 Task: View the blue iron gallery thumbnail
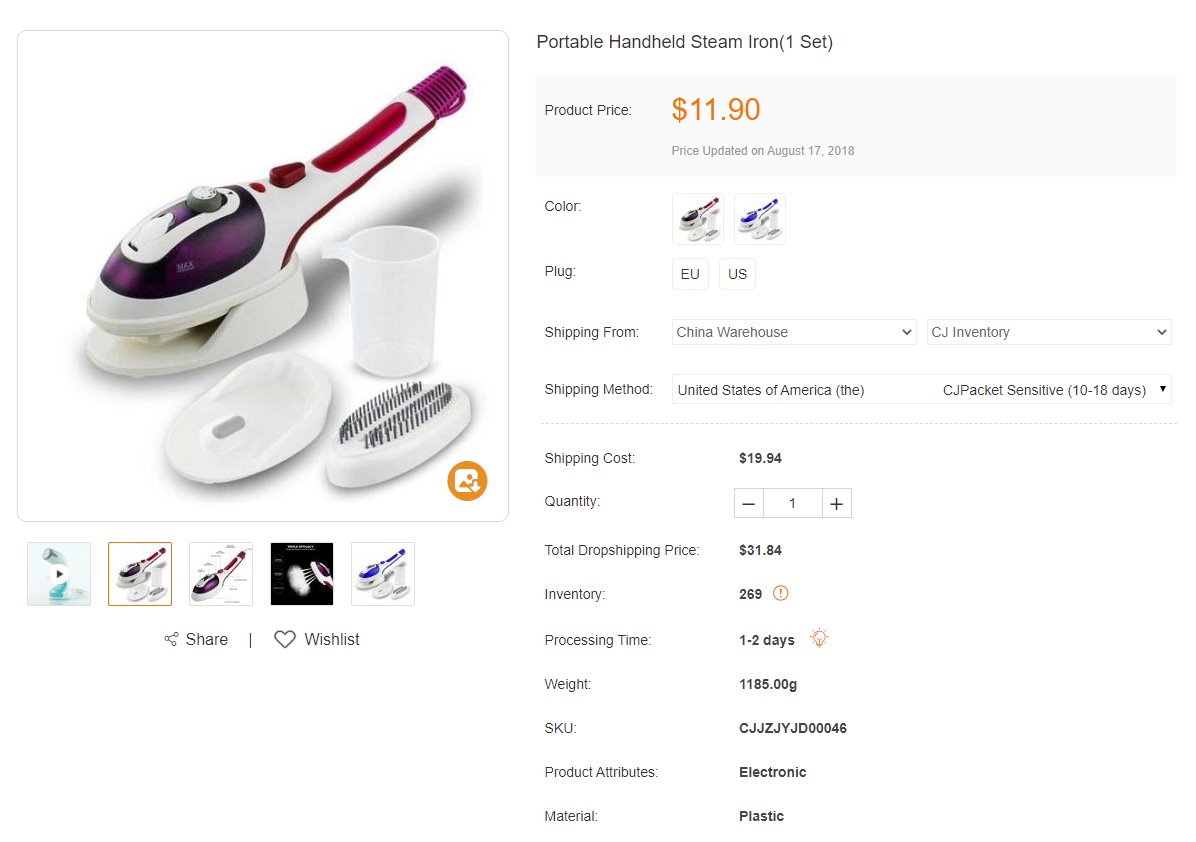(383, 574)
